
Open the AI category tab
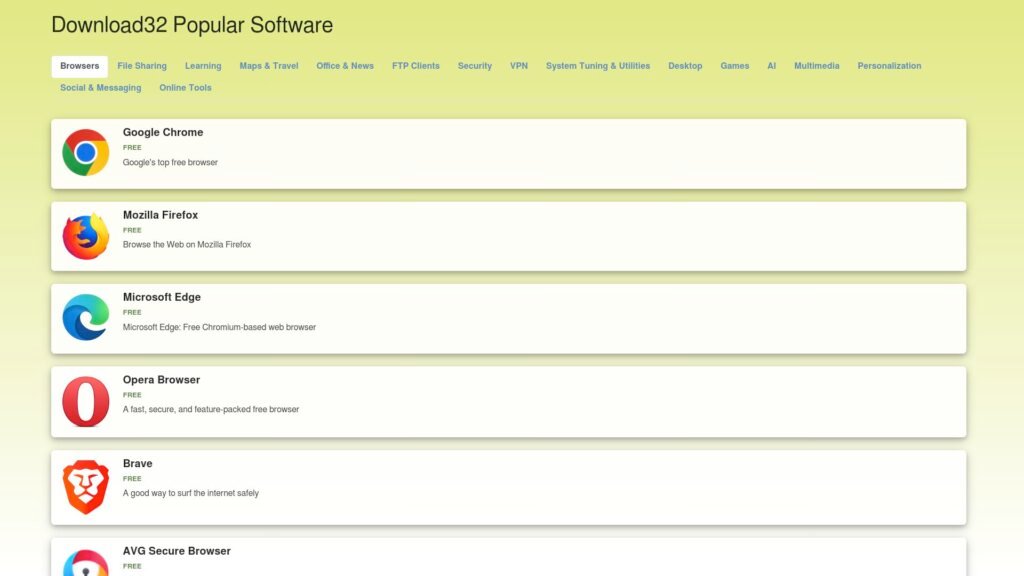(771, 66)
